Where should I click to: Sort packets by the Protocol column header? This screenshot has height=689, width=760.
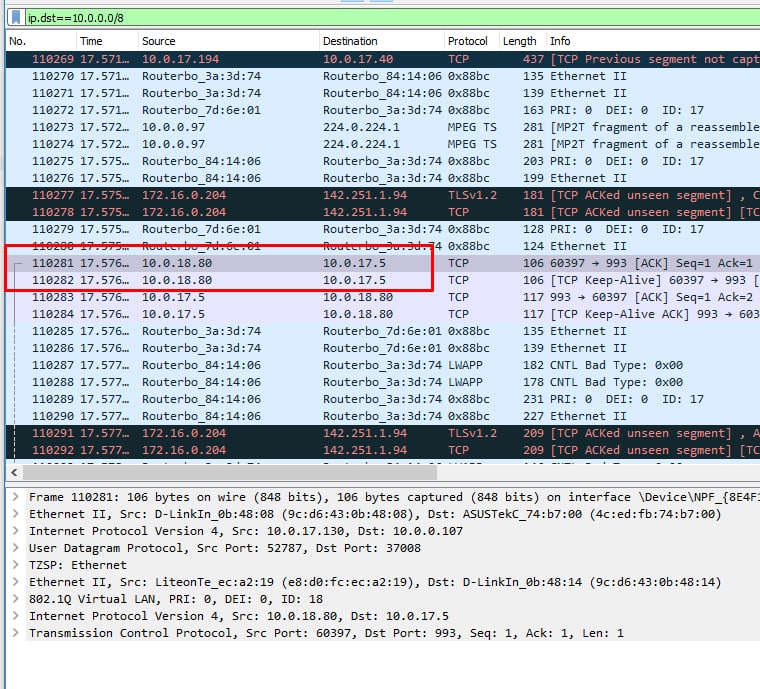click(x=471, y=41)
